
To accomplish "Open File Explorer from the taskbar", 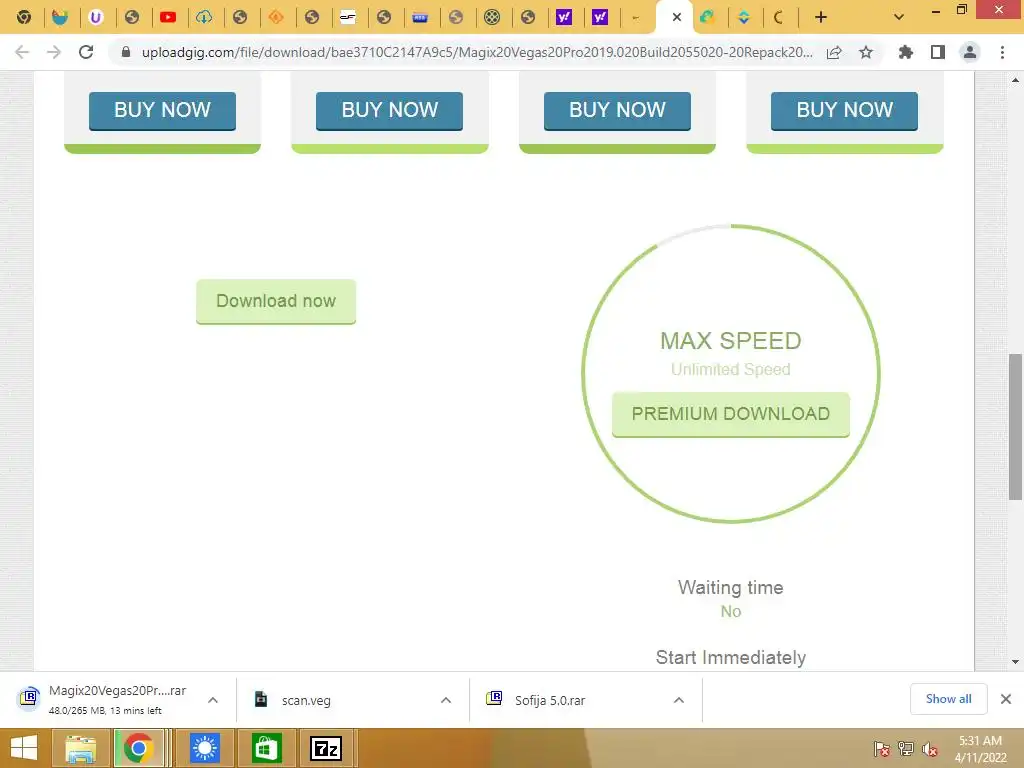I will pyautogui.click(x=80, y=748).
